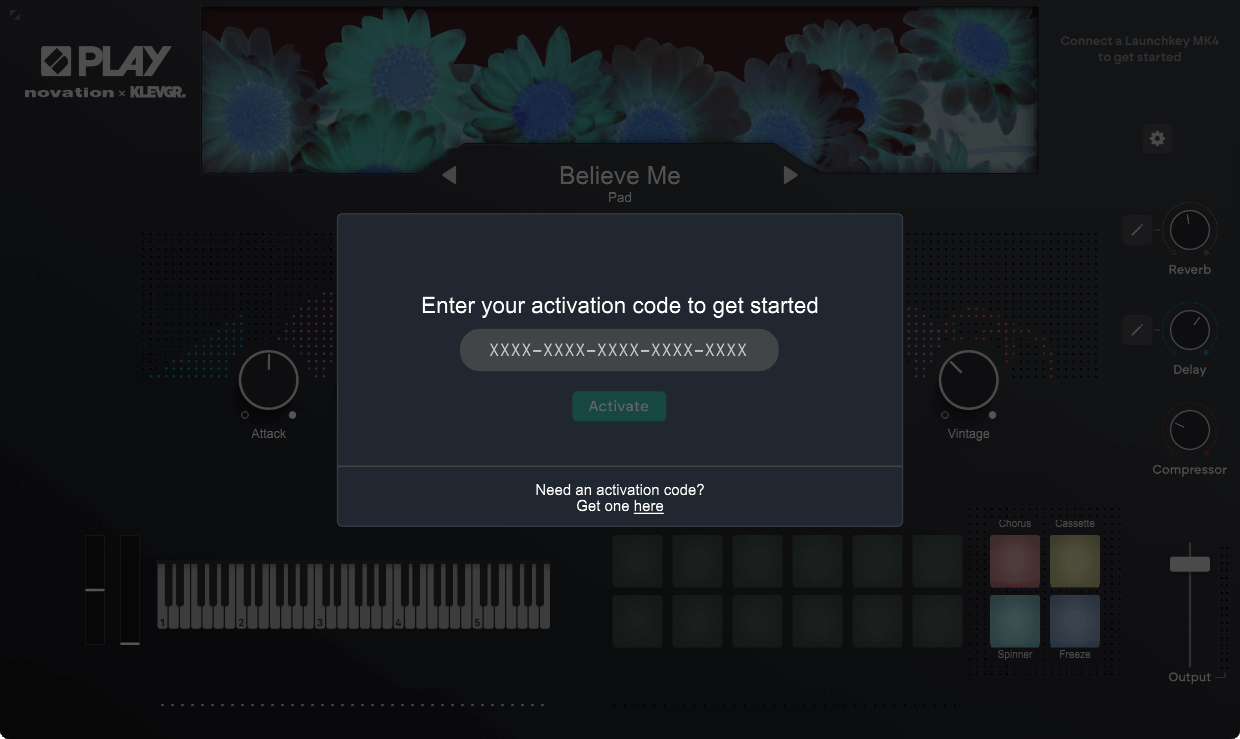The width and height of the screenshot is (1240, 739).
Task: Click the 'Pad' category label
Action: [620, 198]
